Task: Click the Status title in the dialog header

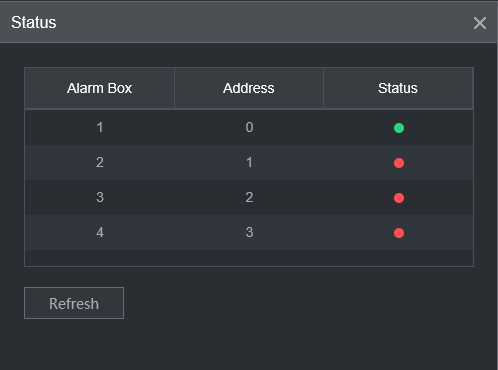Action: tap(34, 23)
